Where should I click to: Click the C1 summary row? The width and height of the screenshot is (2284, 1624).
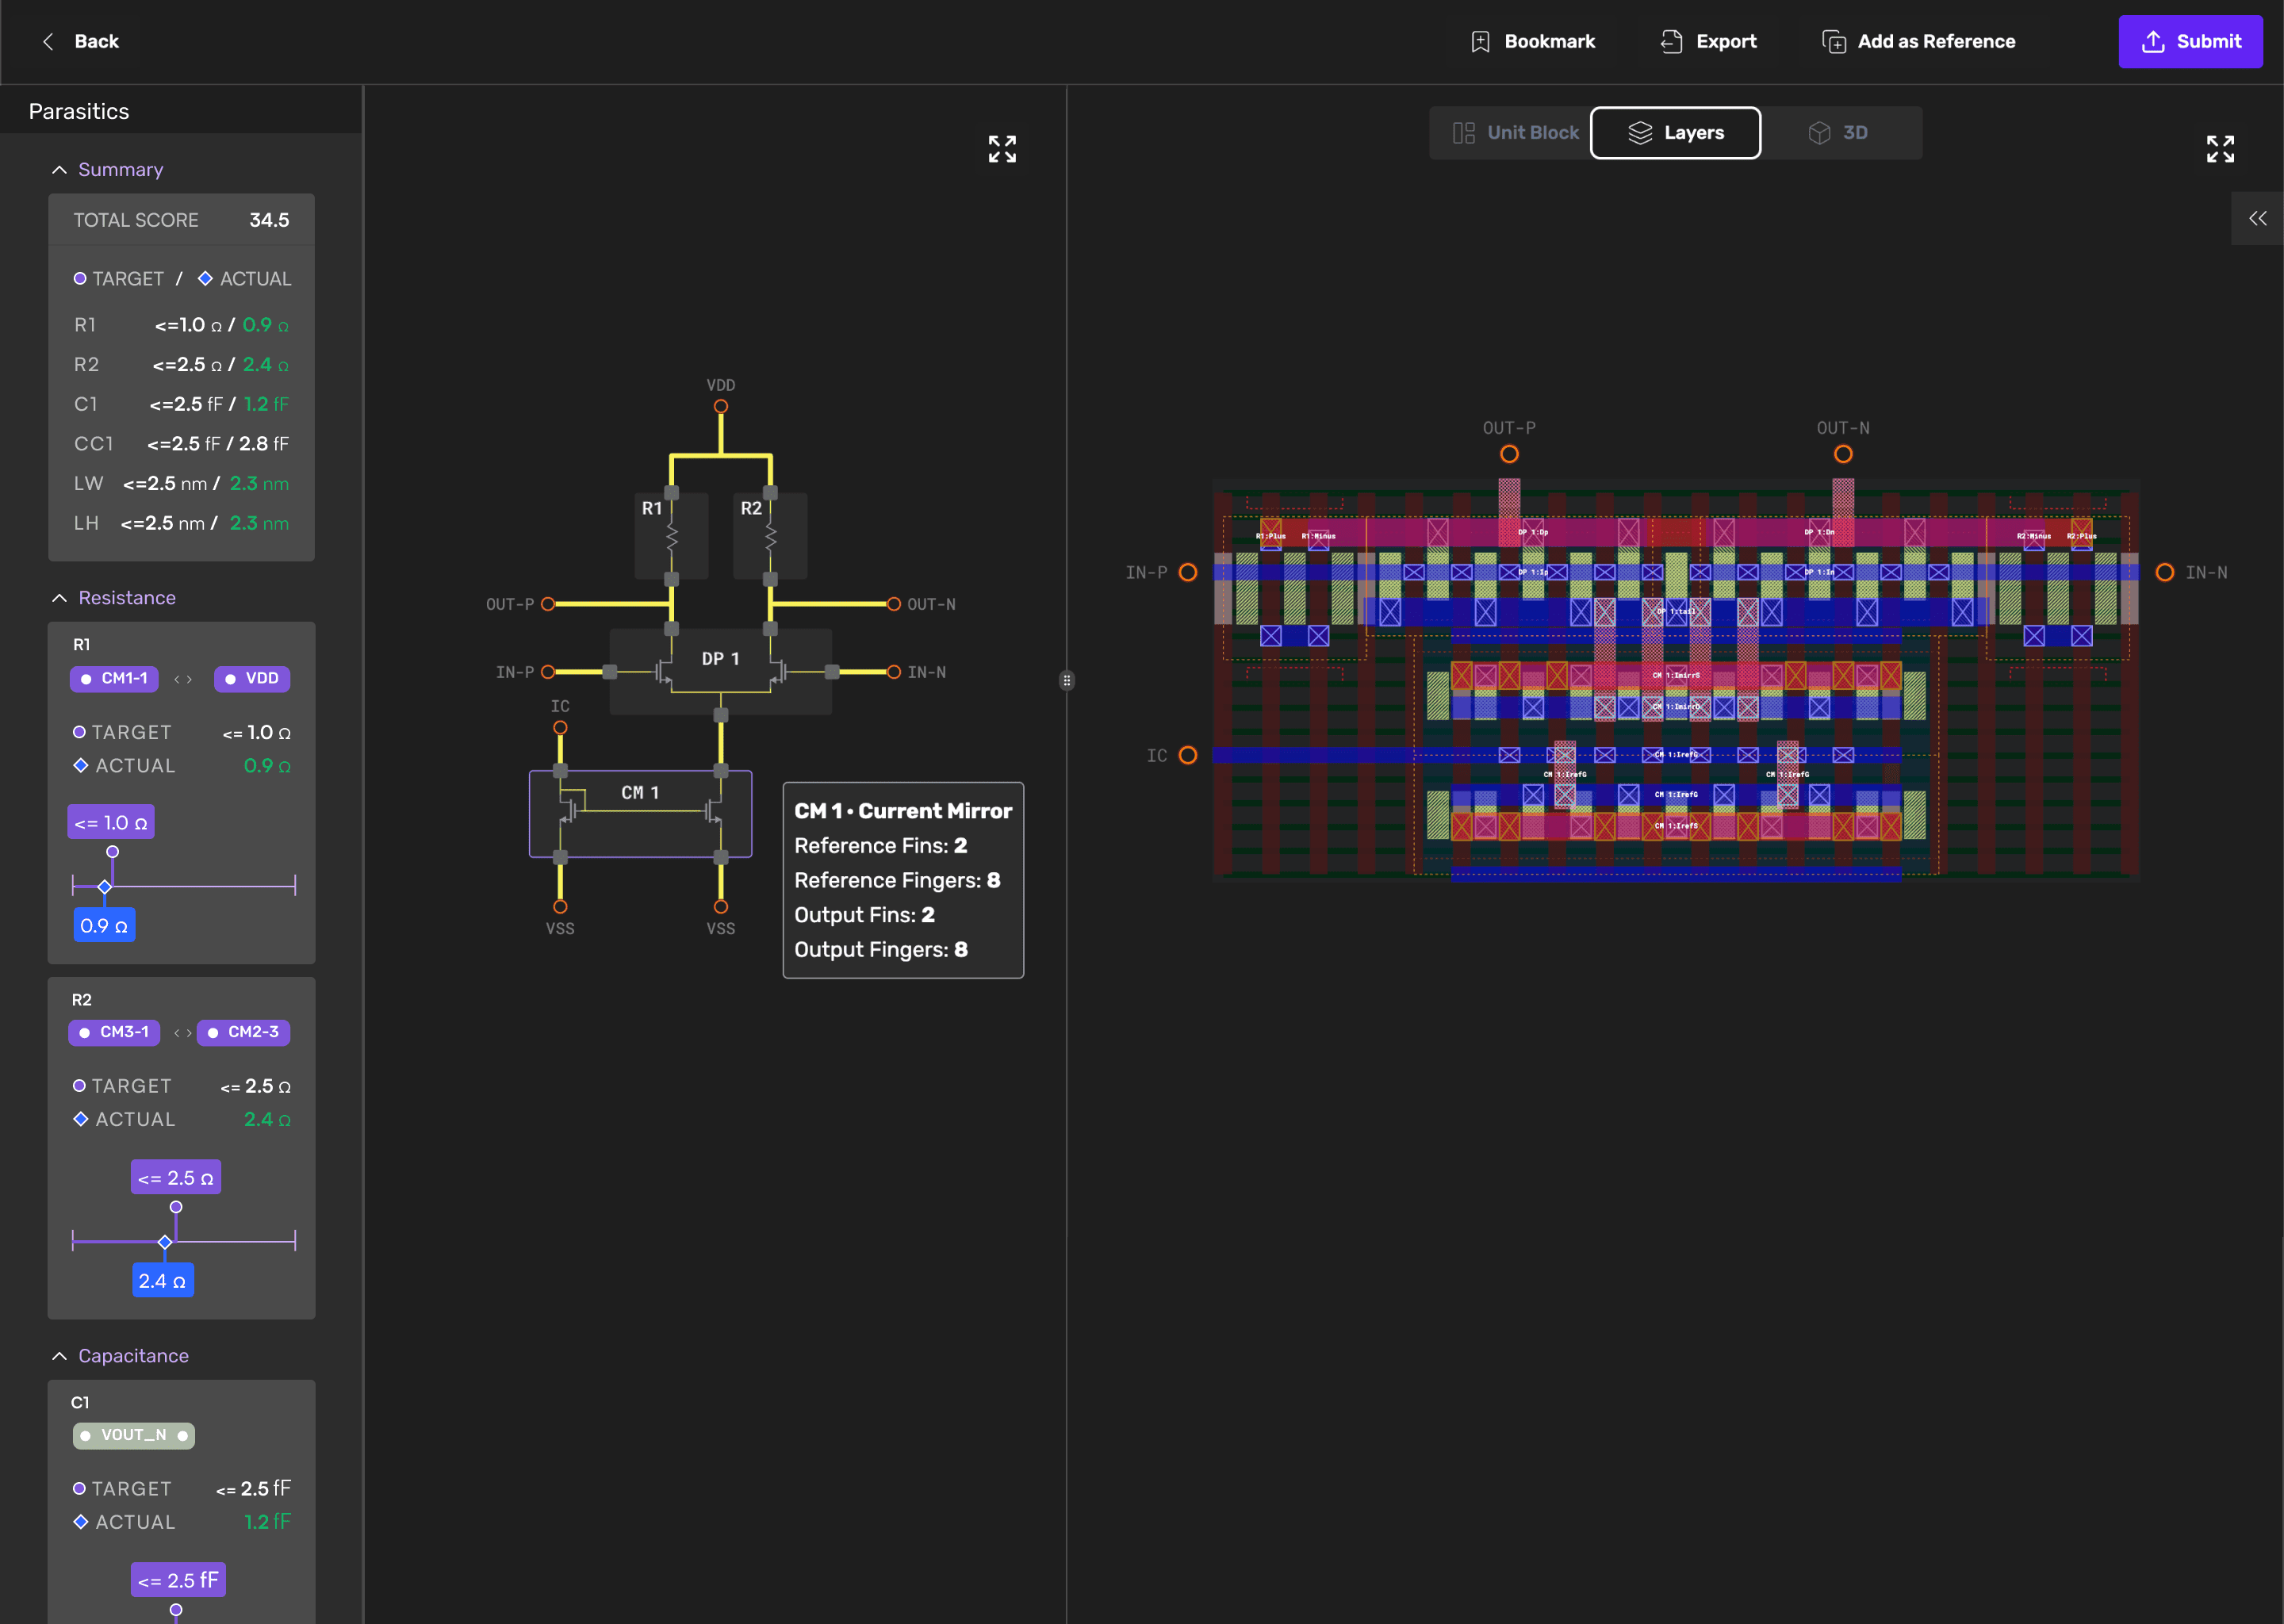pyautogui.click(x=181, y=404)
